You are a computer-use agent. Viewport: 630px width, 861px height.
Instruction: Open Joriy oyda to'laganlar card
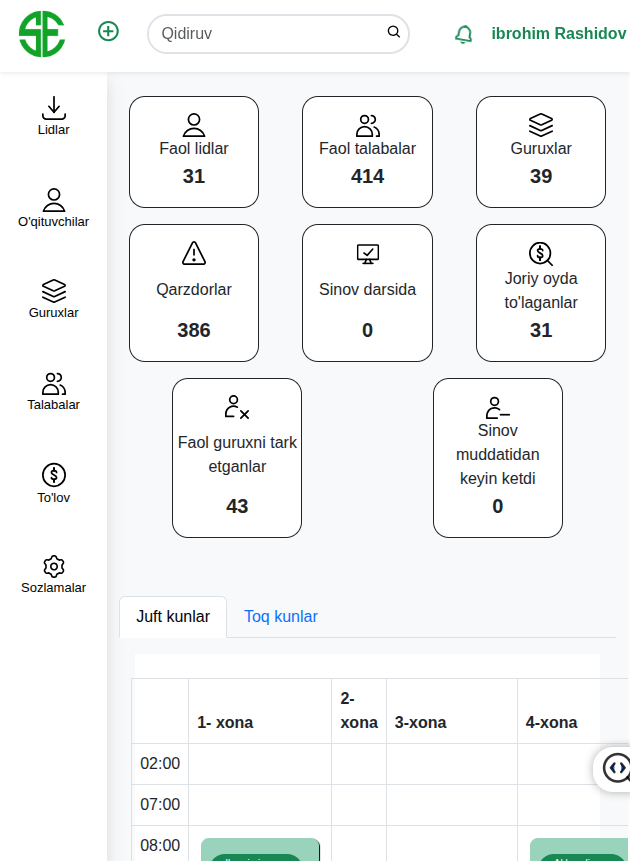coord(541,292)
